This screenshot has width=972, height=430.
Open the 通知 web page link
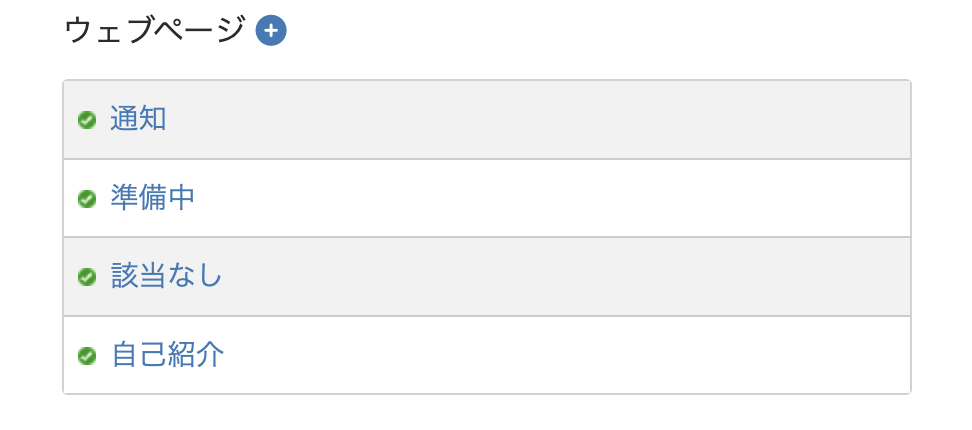(138, 119)
